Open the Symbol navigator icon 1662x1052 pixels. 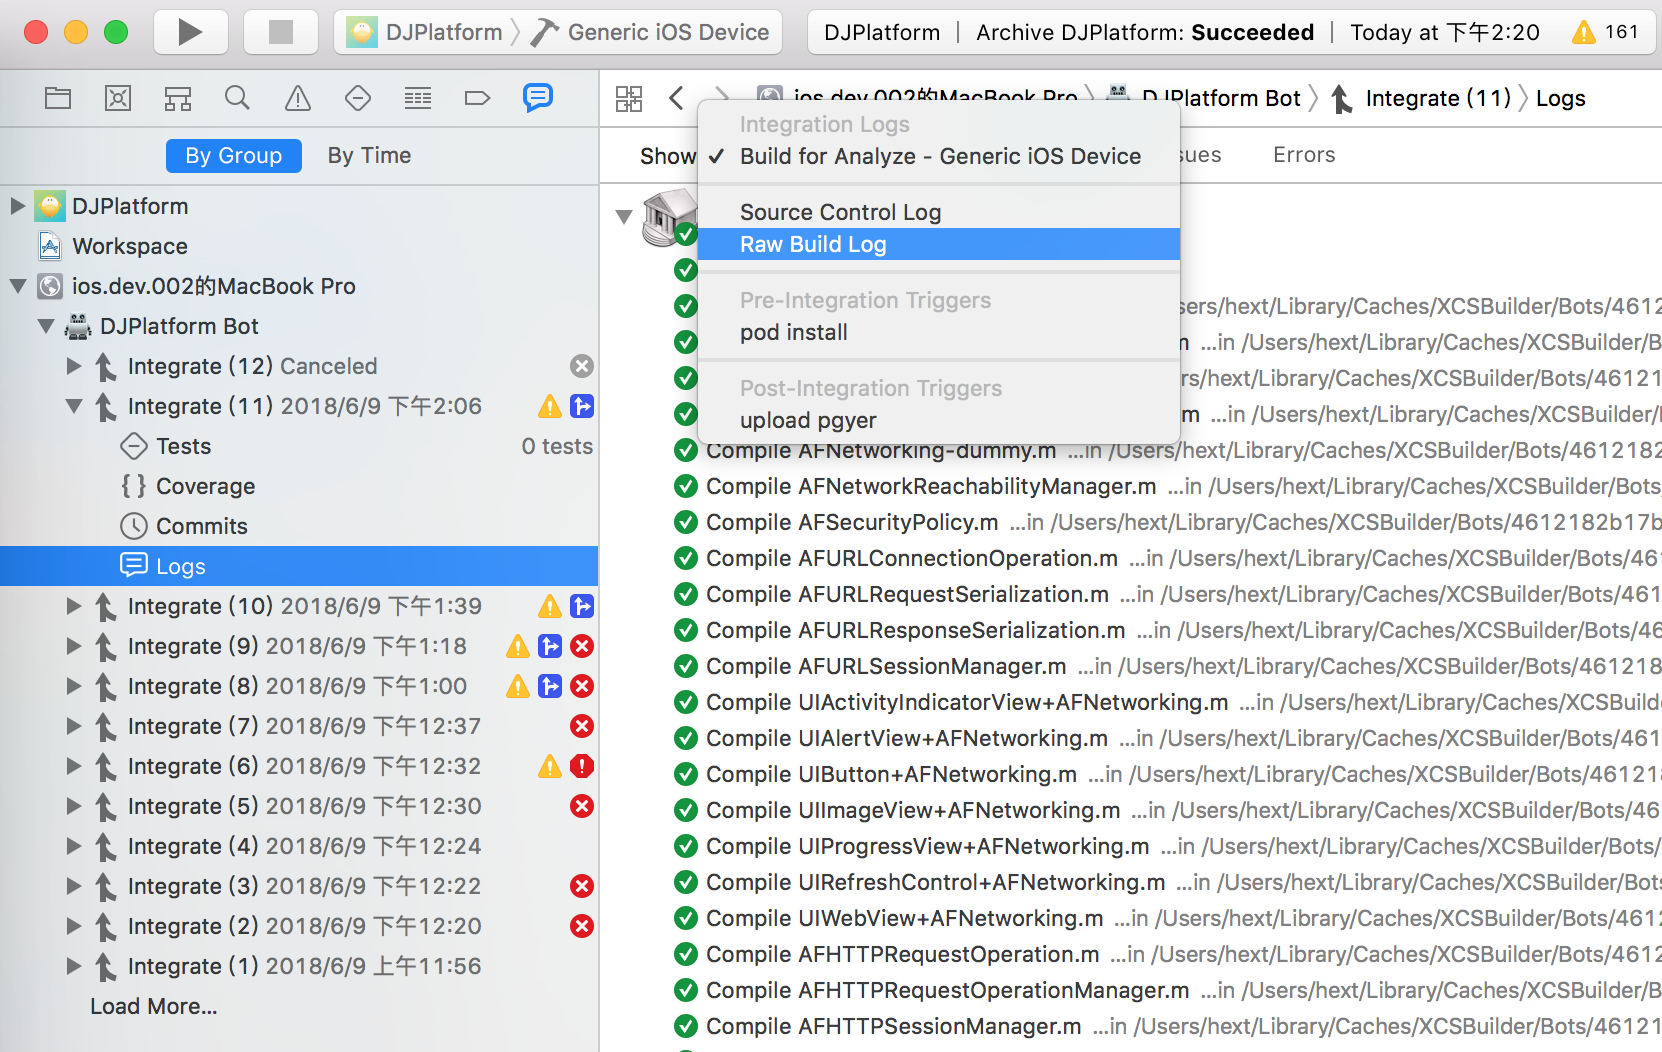point(178,98)
